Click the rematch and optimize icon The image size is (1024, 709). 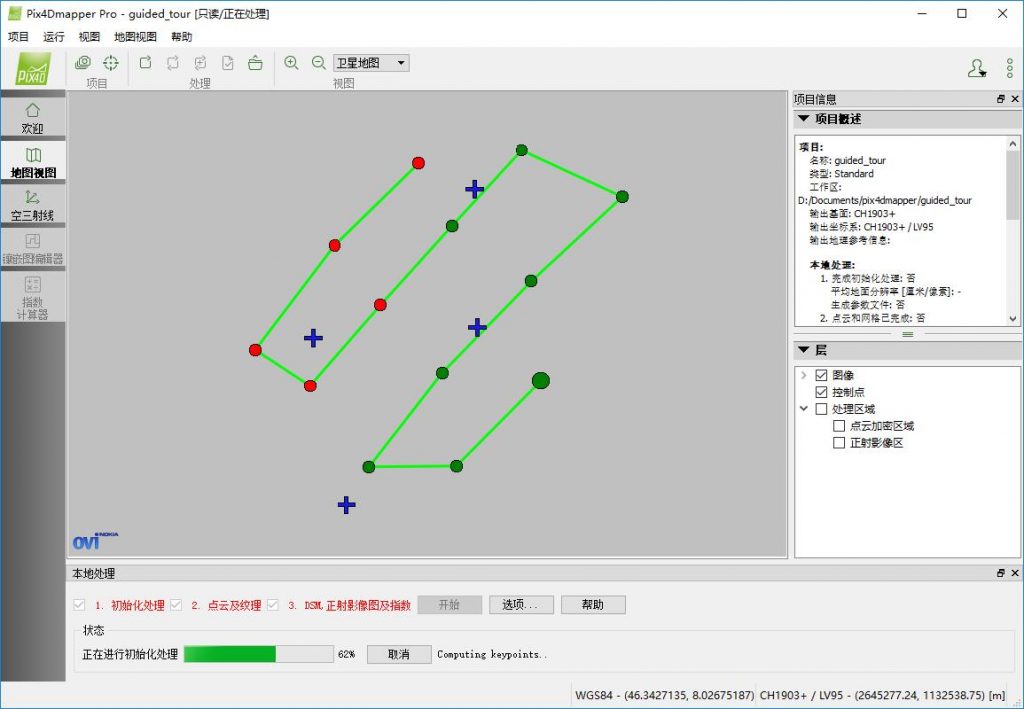tap(200, 63)
